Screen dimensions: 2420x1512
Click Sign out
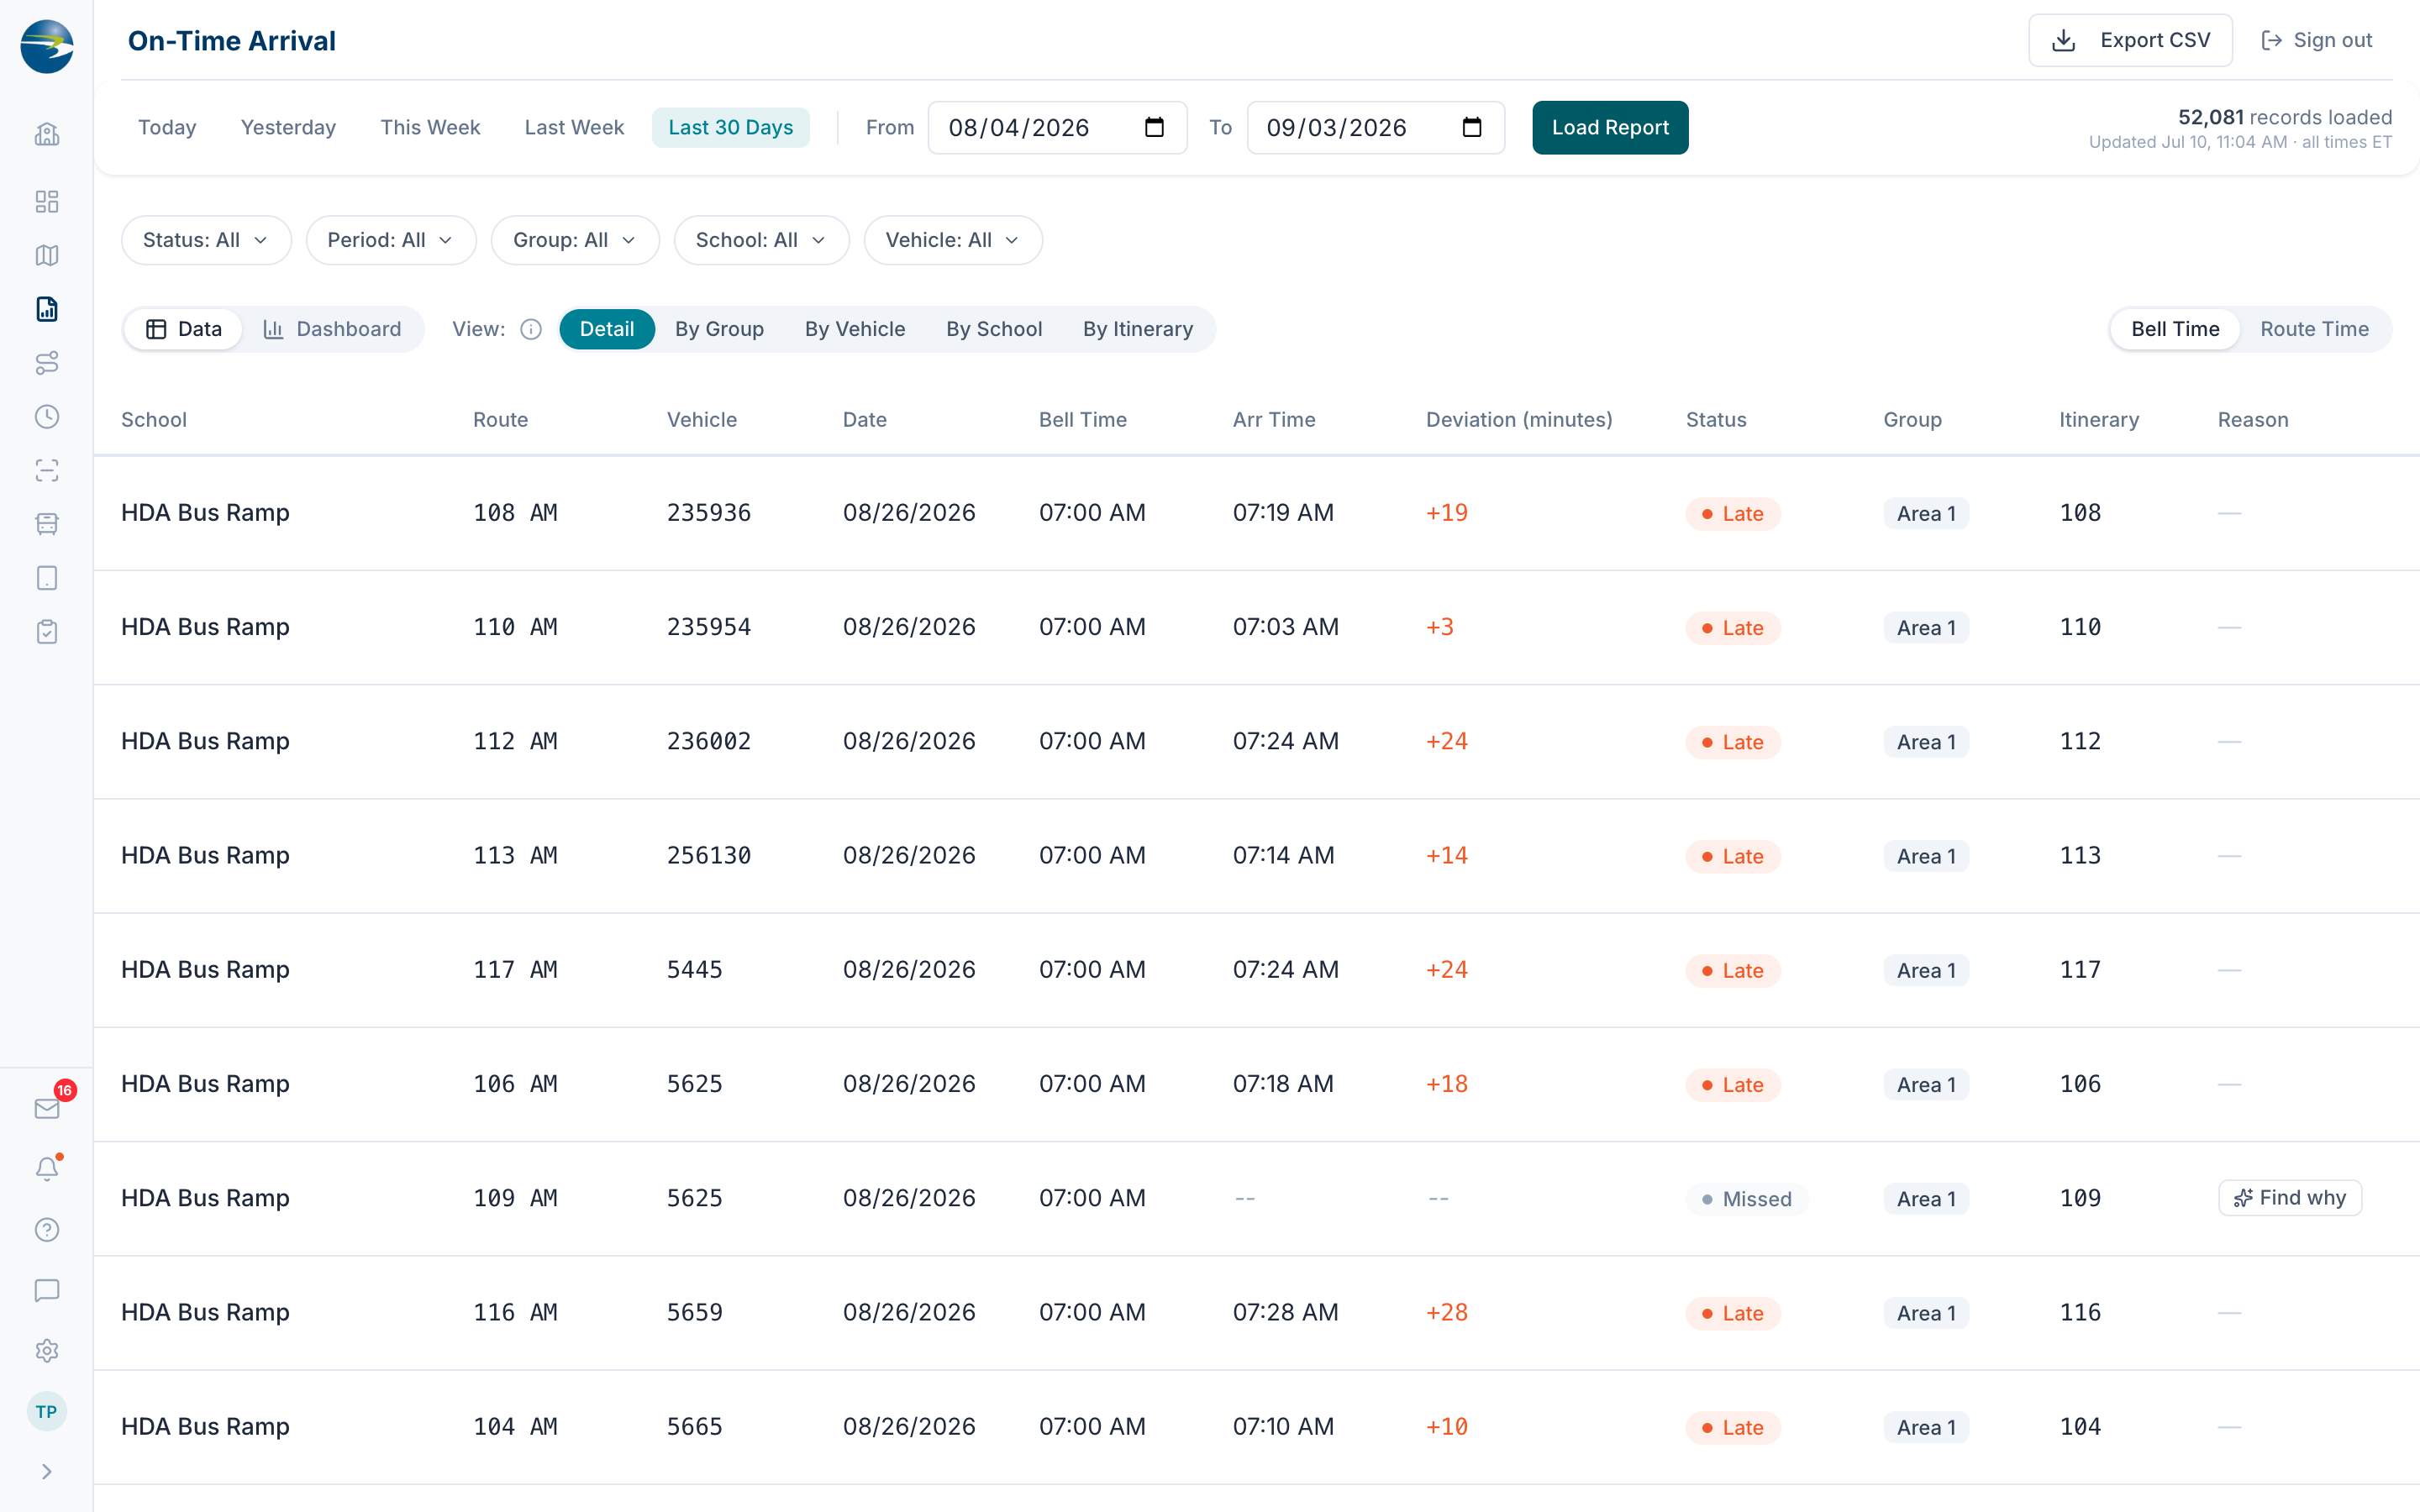pos(2316,40)
